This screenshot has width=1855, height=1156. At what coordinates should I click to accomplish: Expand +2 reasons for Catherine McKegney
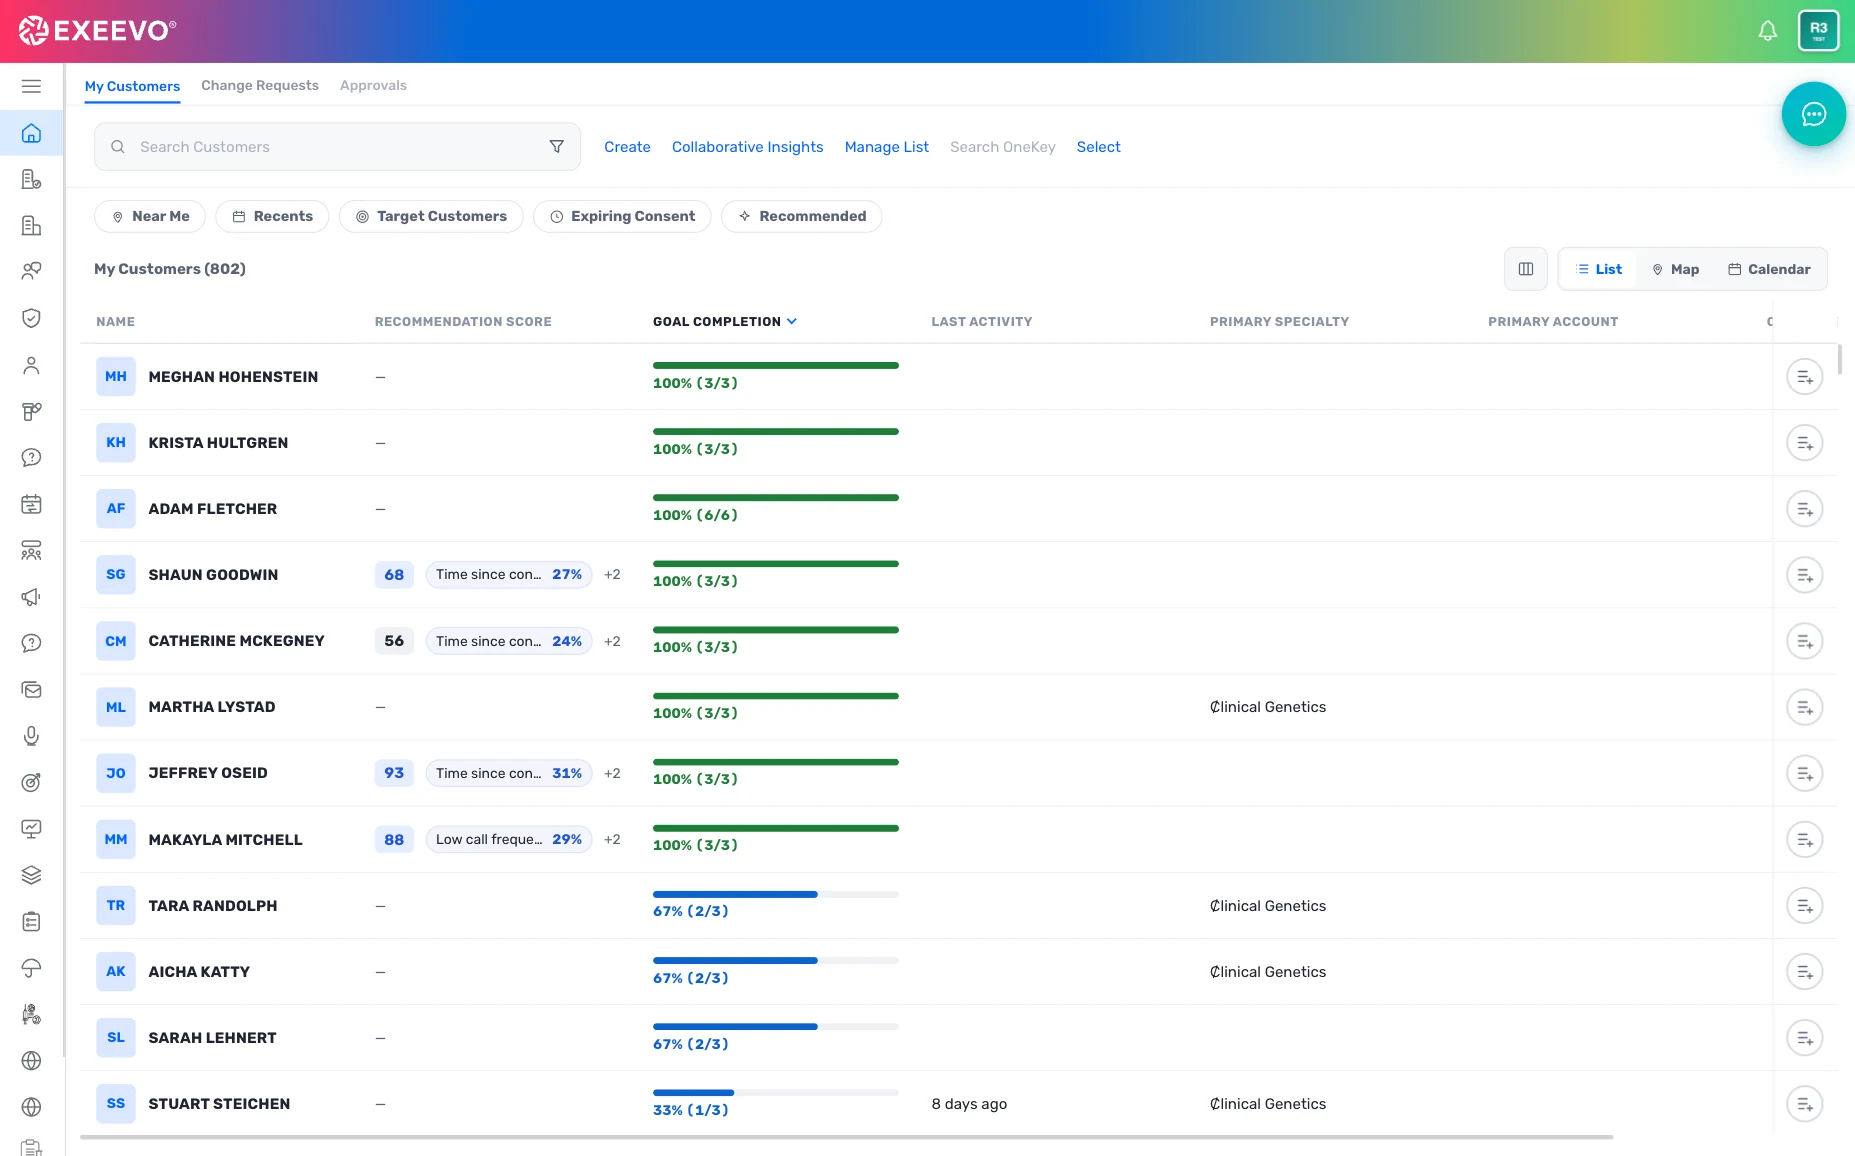(612, 641)
